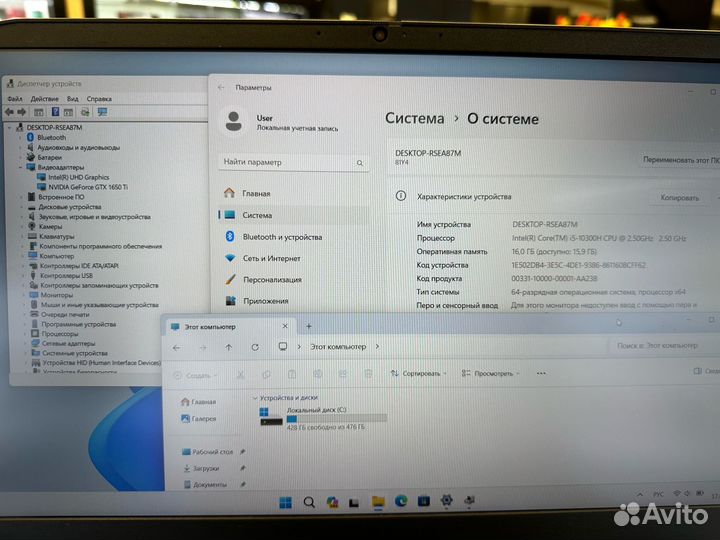Viewport: 720px width, 540px height.
Task: Select NVIDIA GeForce GTX 1650 Ti device
Action: [x=88, y=187]
